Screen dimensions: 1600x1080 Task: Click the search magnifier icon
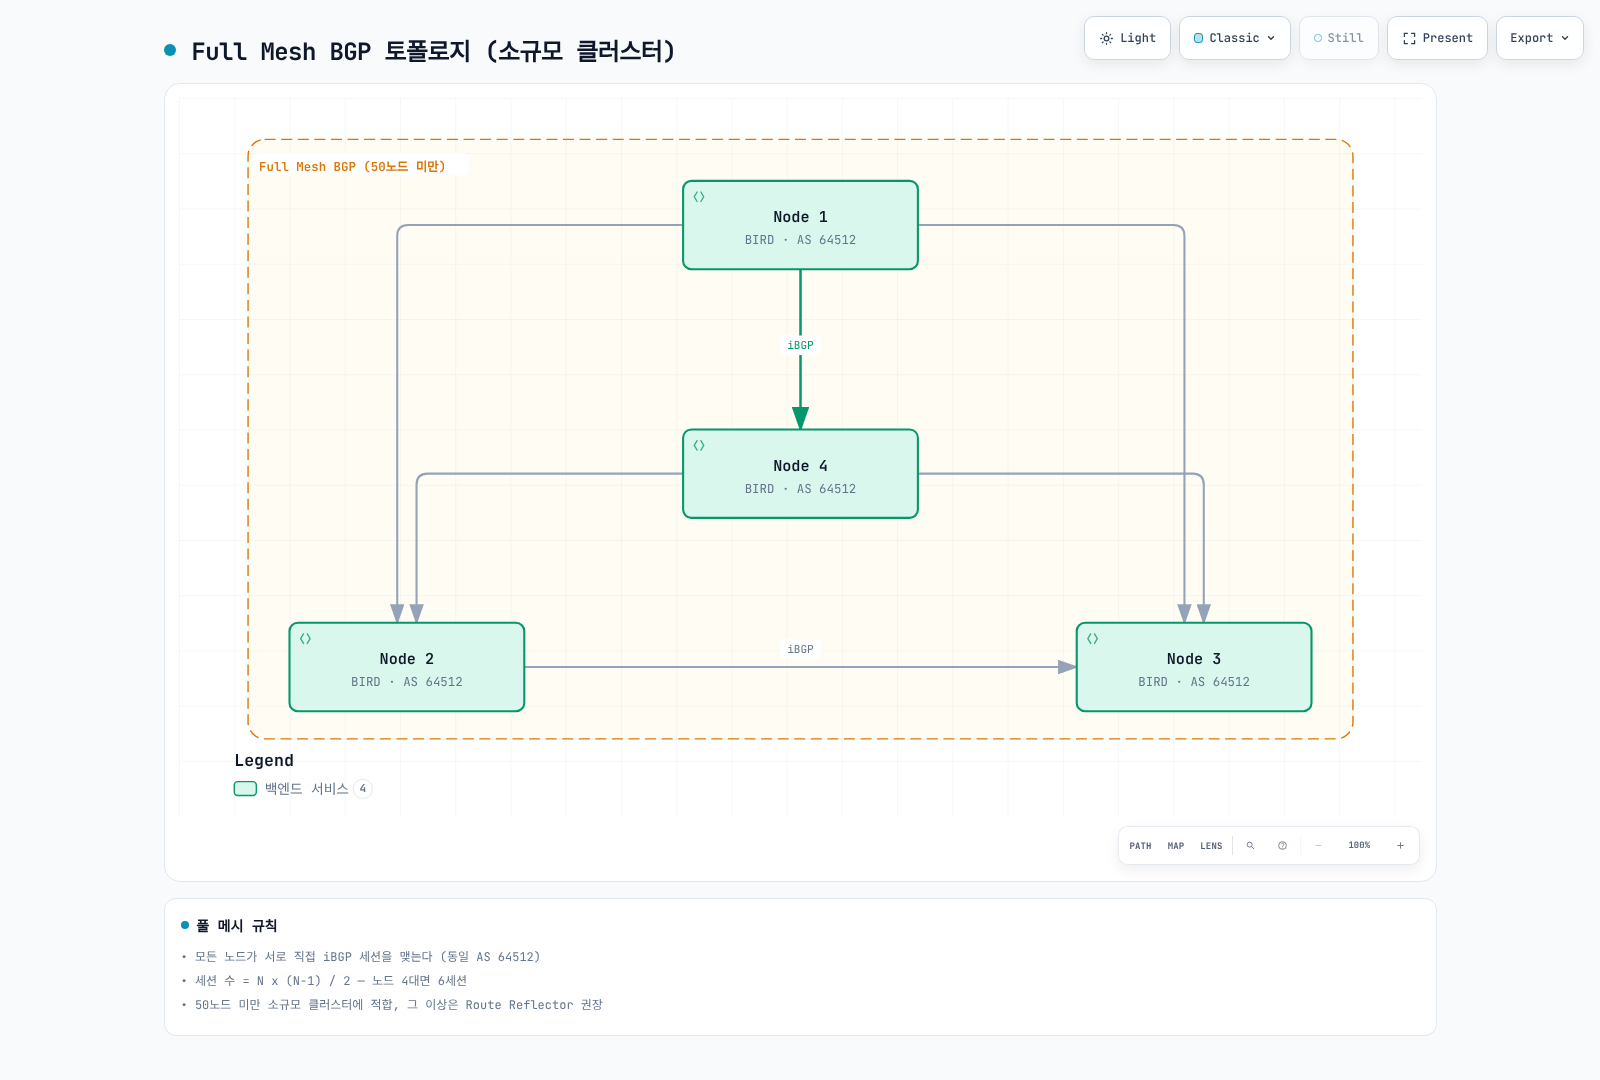1250,846
